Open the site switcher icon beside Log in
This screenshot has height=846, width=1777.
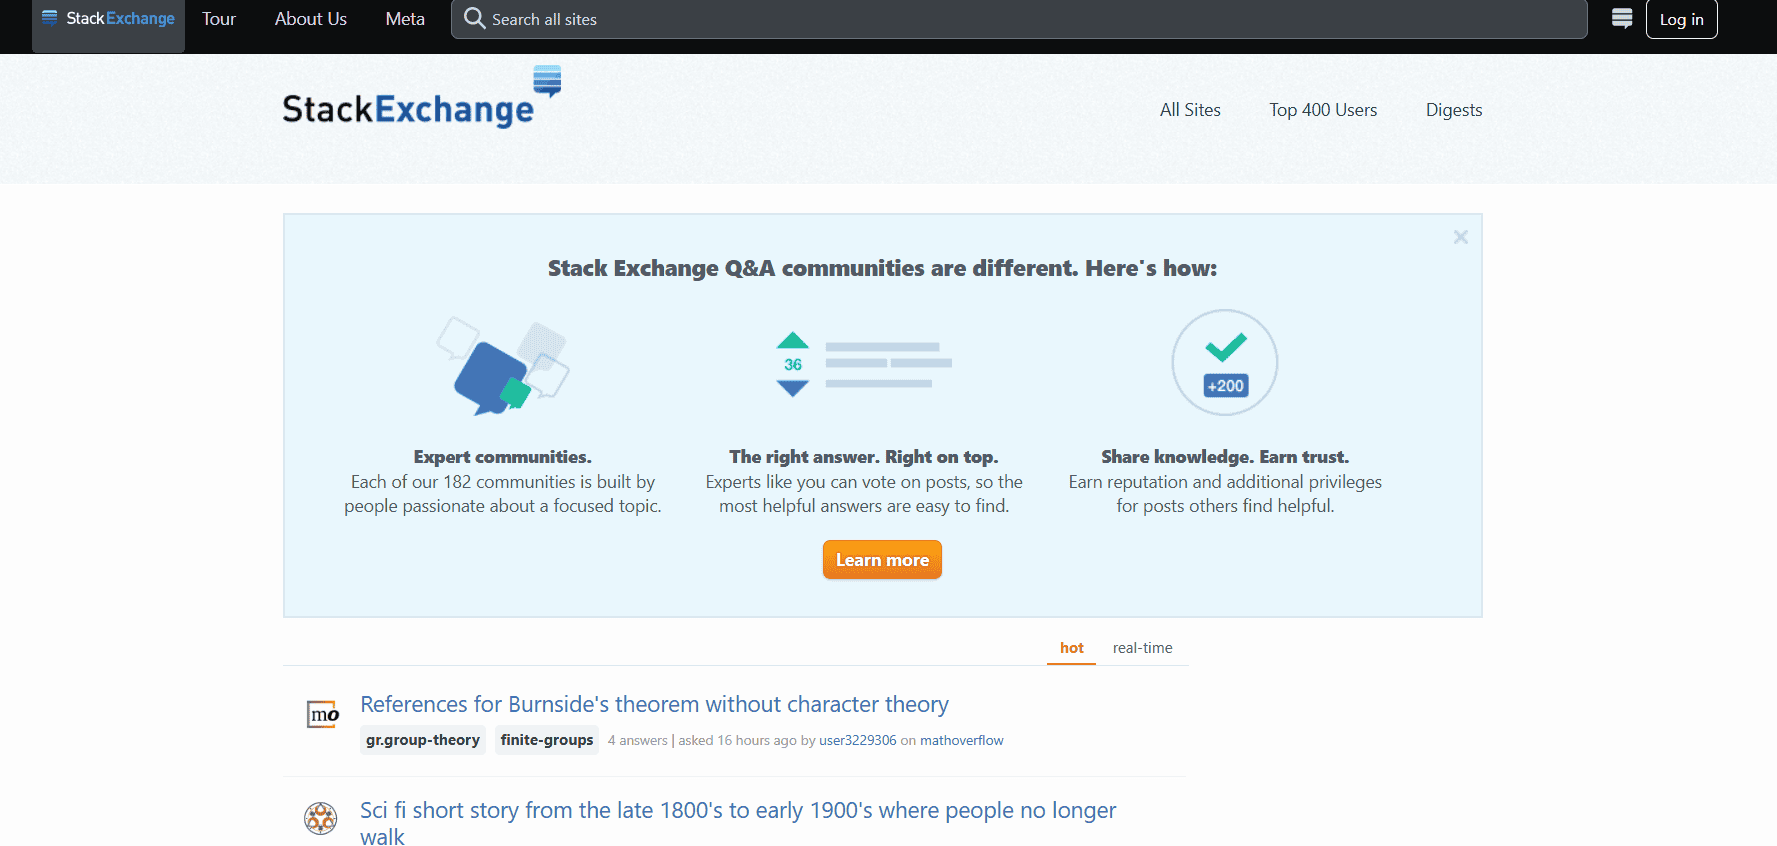1621,18
